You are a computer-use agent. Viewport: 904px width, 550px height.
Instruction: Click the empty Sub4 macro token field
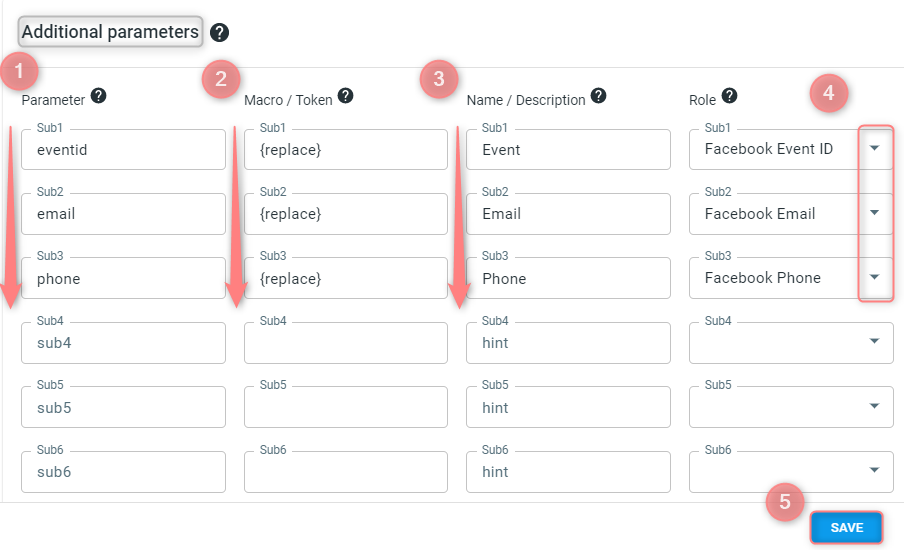pyautogui.click(x=346, y=342)
